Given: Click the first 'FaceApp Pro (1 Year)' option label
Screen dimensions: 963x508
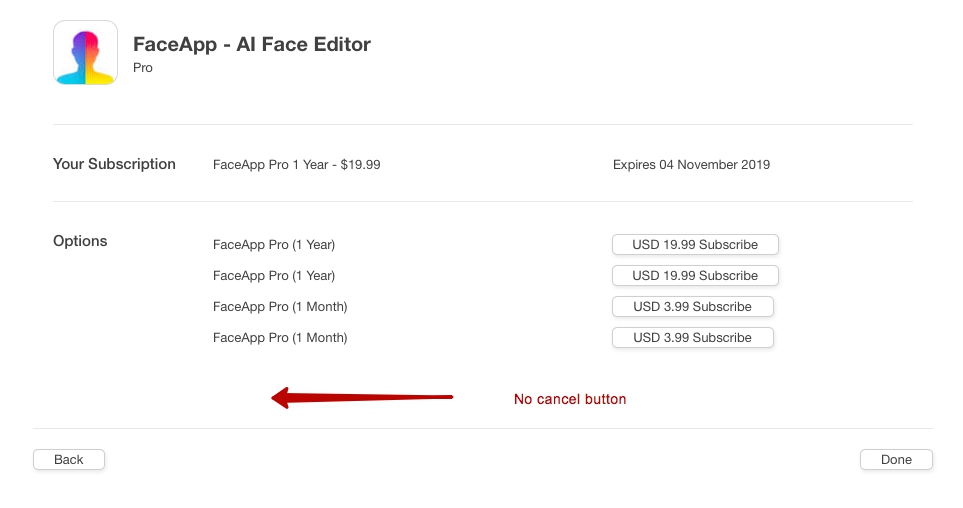Looking at the screenshot, I should point(274,245).
